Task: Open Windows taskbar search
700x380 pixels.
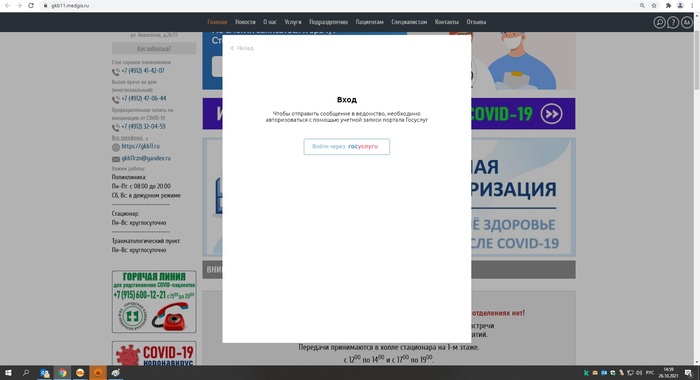Action: [x=26, y=372]
